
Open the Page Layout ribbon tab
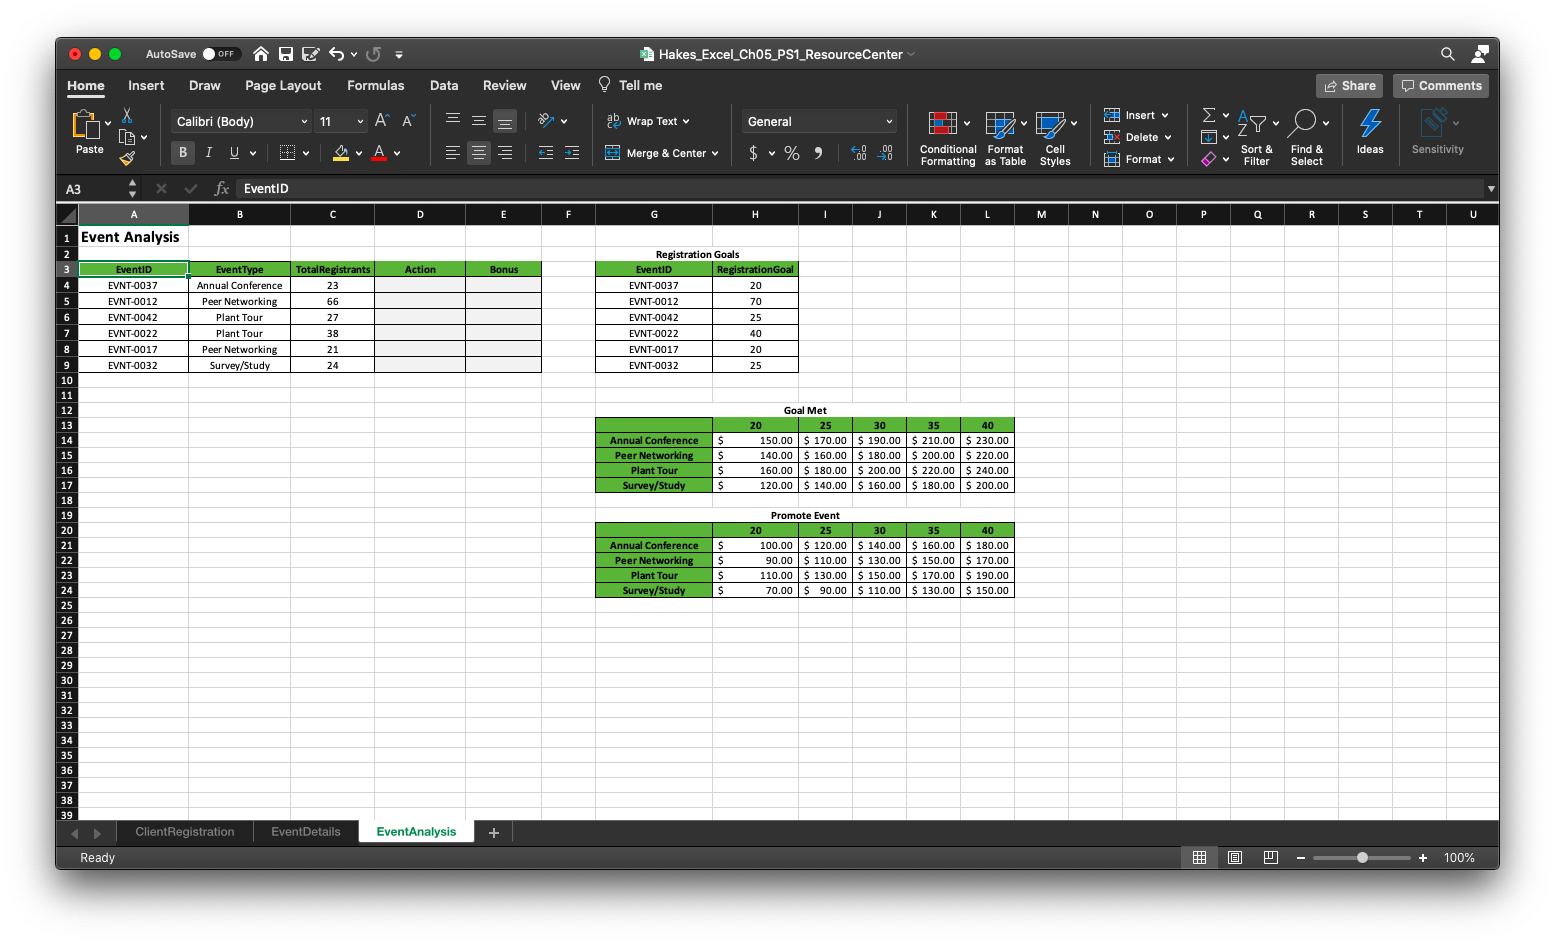(283, 85)
